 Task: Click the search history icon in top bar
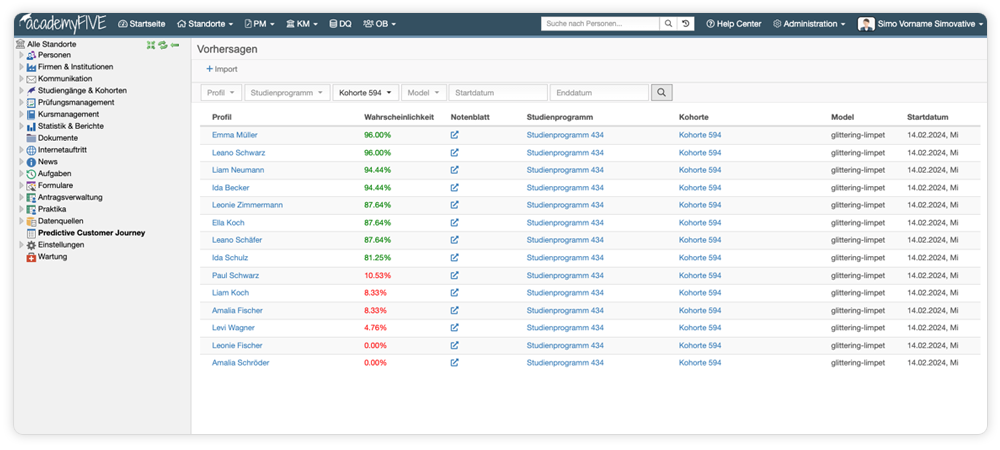click(685, 24)
